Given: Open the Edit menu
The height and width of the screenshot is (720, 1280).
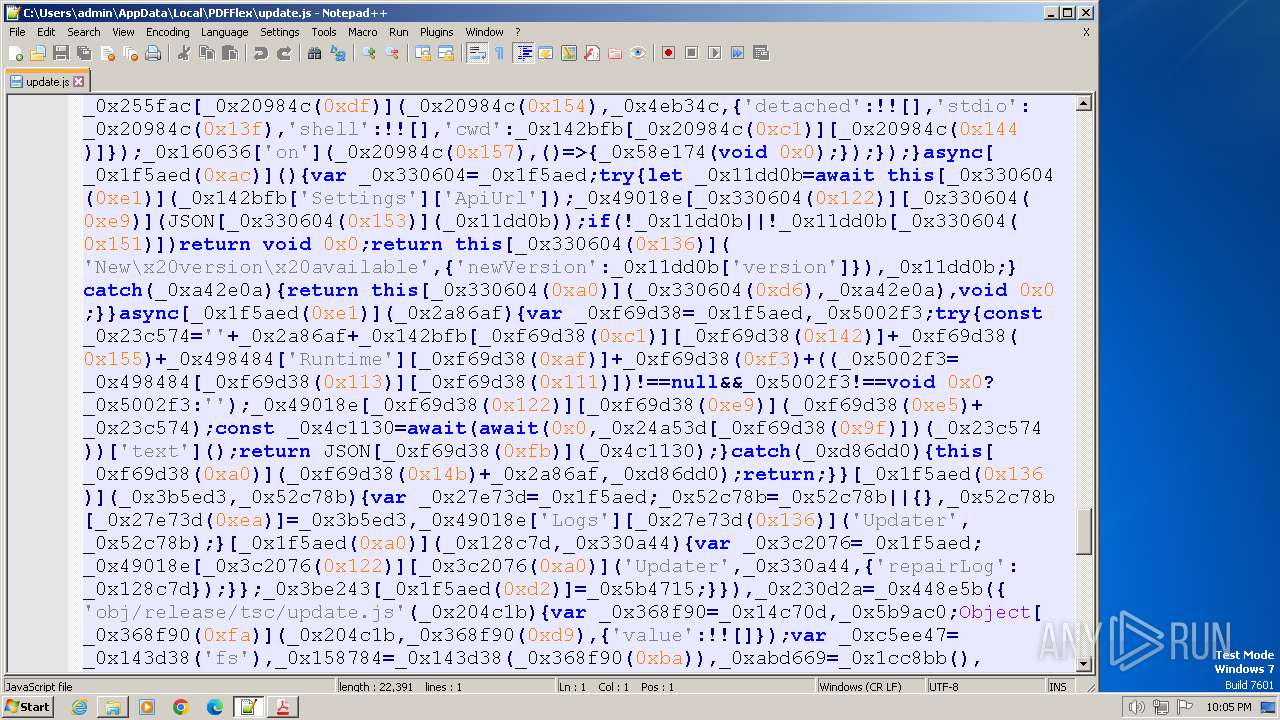Looking at the screenshot, I should (46, 32).
